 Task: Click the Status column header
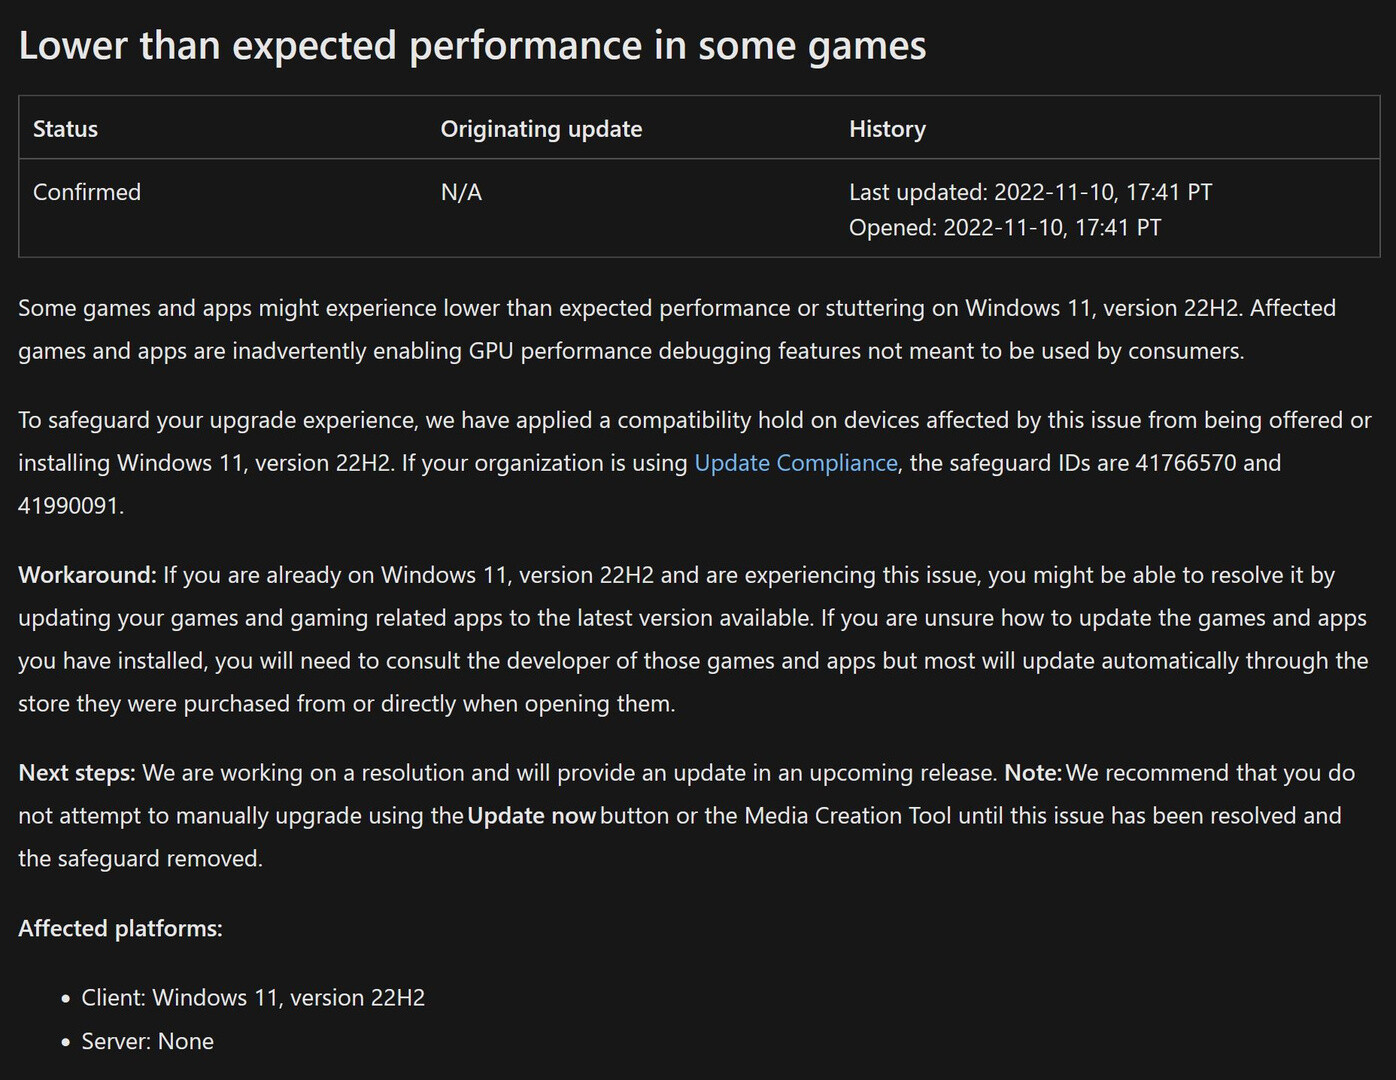pyautogui.click(x=65, y=129)
